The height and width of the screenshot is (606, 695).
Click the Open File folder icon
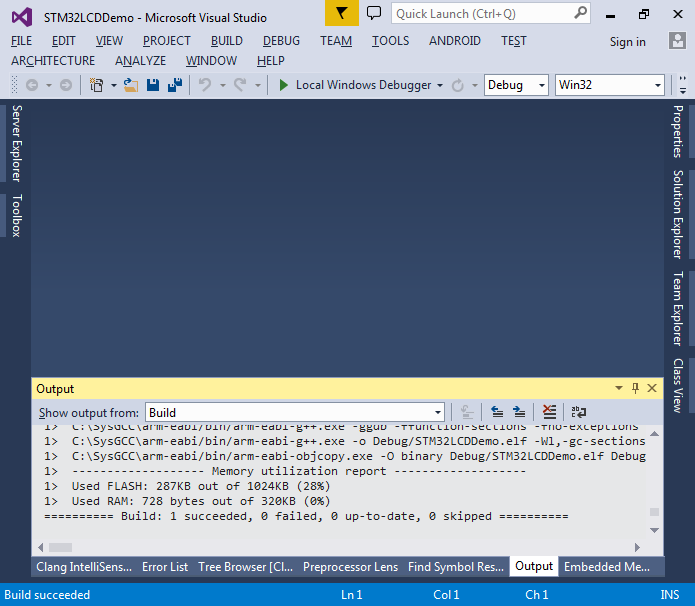[130, 85]
